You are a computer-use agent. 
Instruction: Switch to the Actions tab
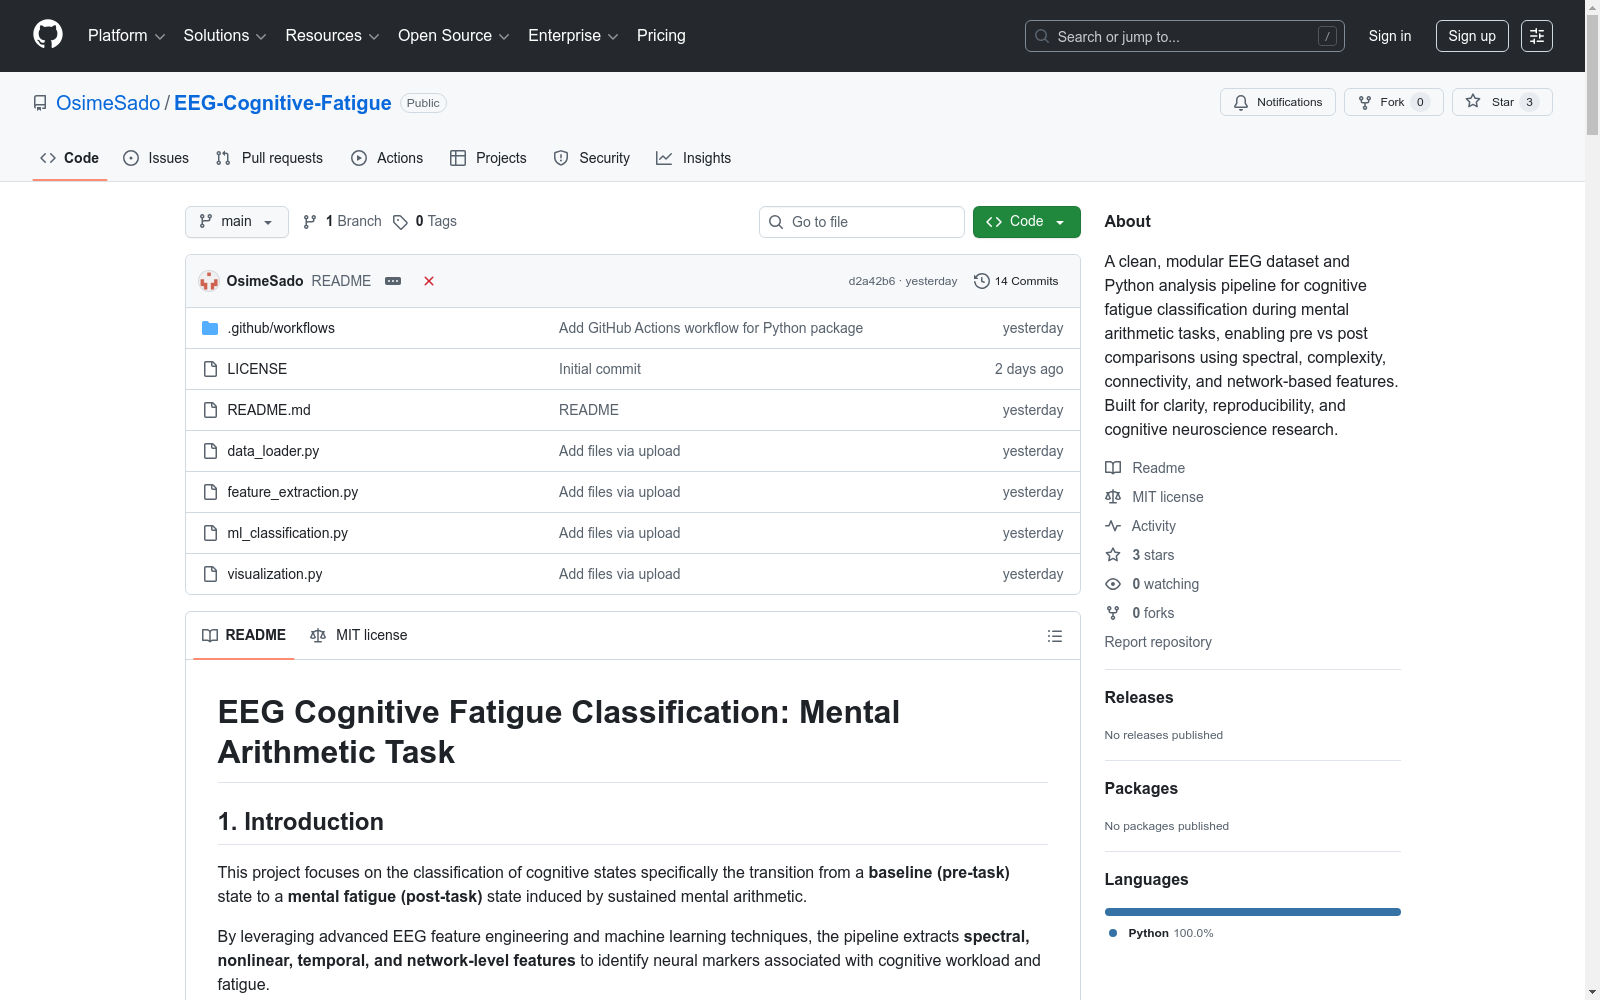click(x=387, y=158)
